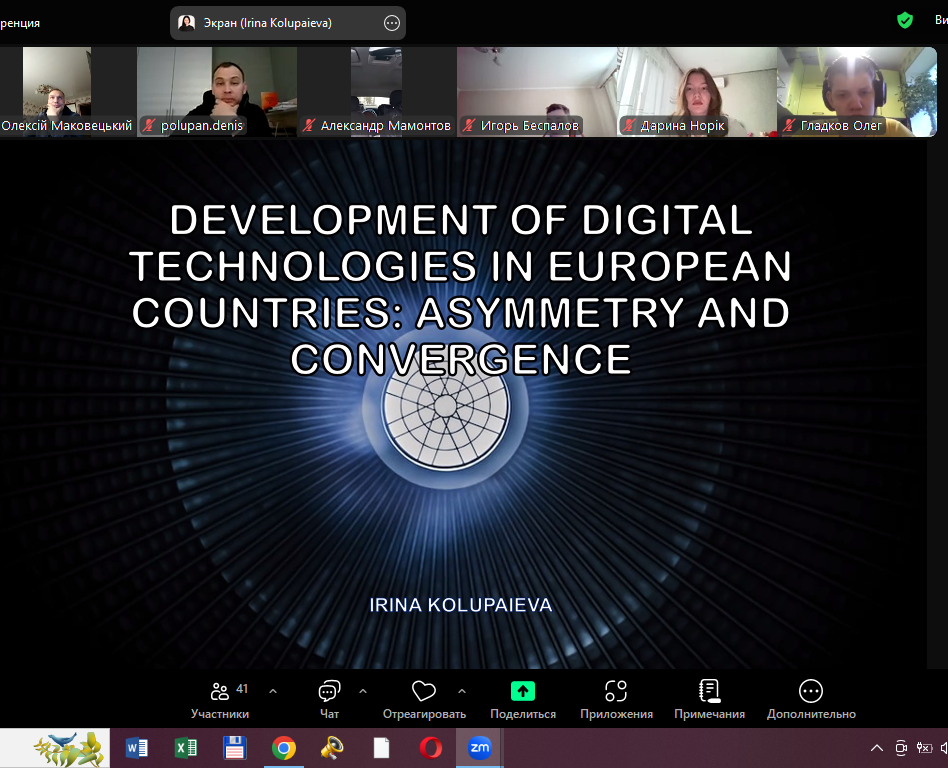Open screen share options ellipsis menu
The image size is (948, 768).
point(391,23)
